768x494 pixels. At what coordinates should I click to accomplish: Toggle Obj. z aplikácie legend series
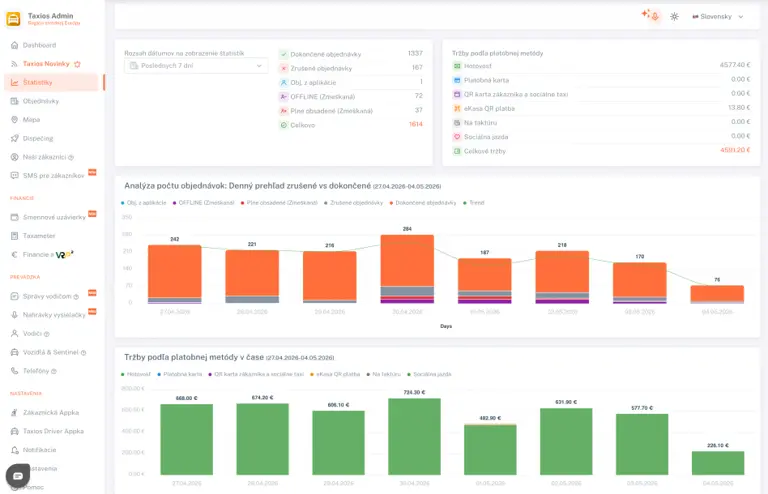point(144,203)
